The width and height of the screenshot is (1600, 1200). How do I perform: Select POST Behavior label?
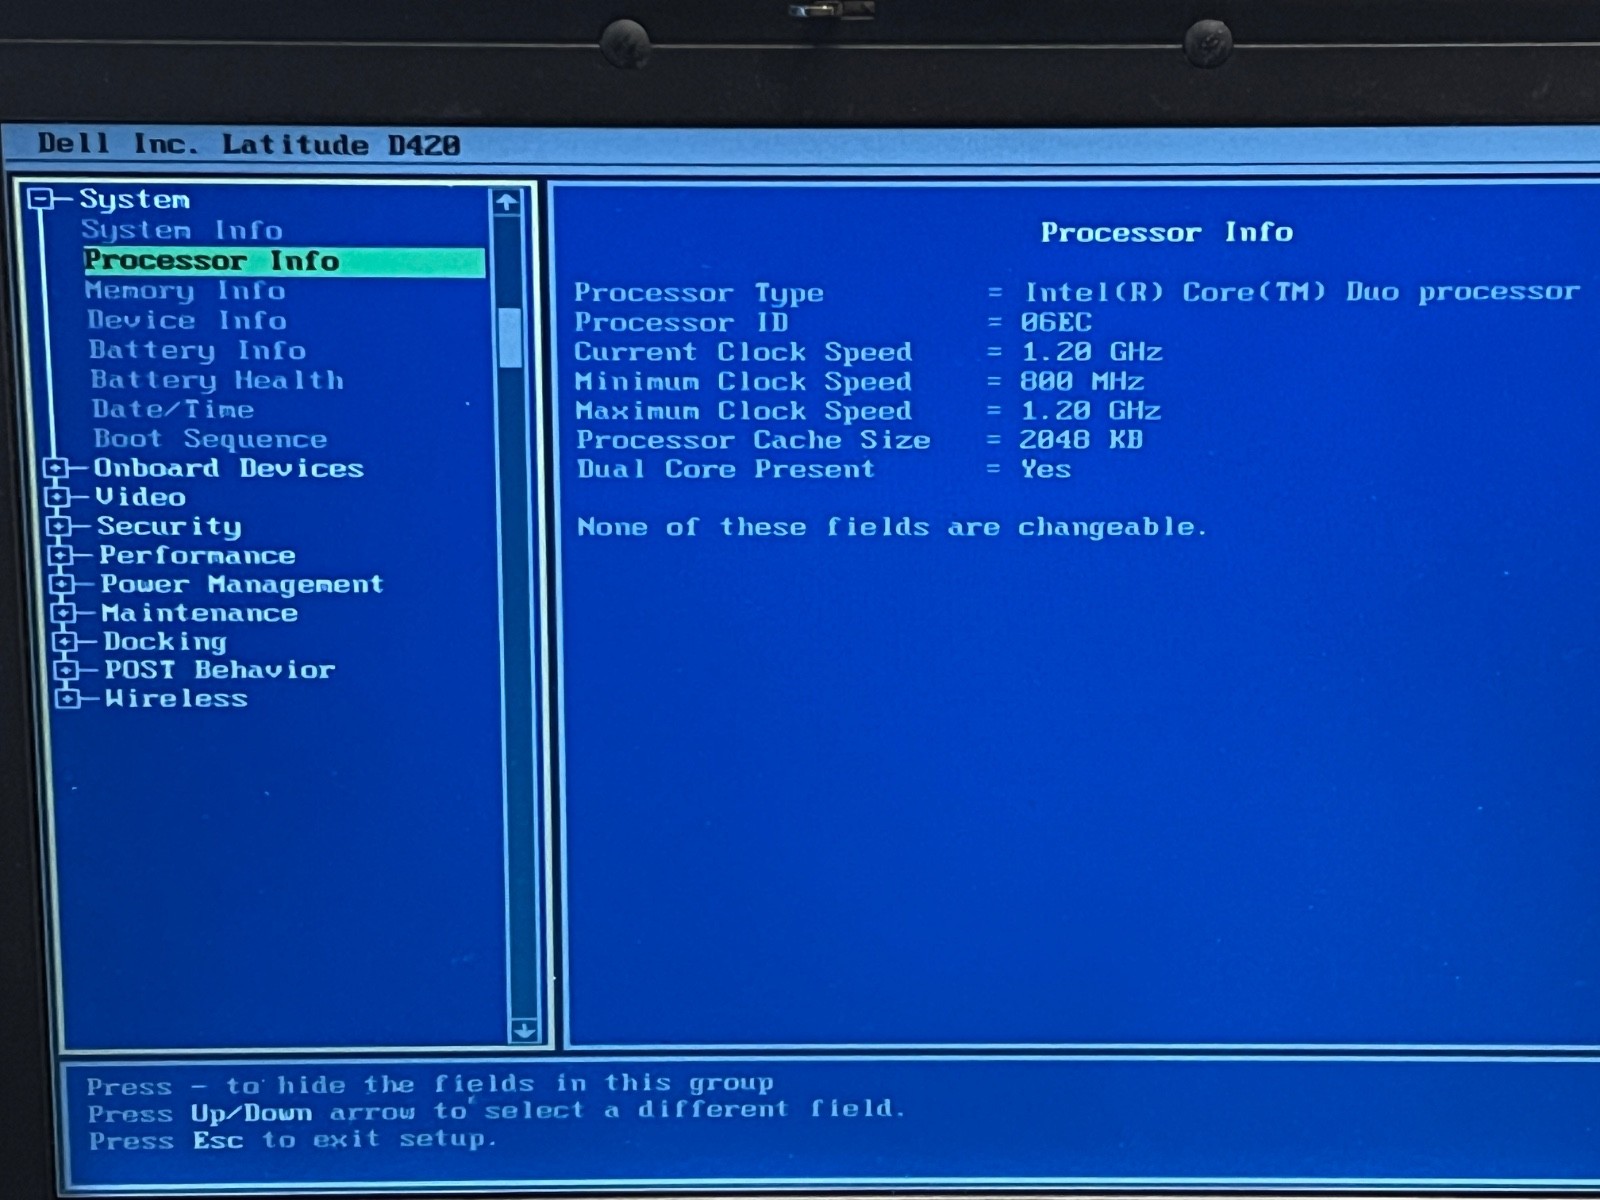click(x=220, y=670)
